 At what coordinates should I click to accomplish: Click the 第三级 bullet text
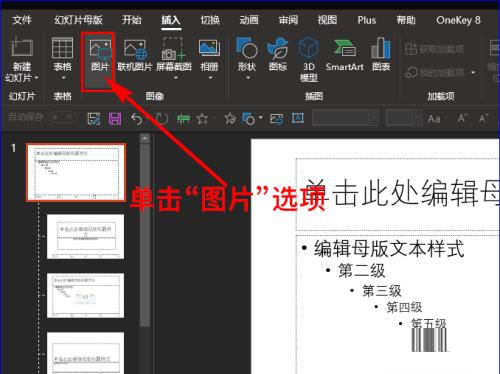382,291
